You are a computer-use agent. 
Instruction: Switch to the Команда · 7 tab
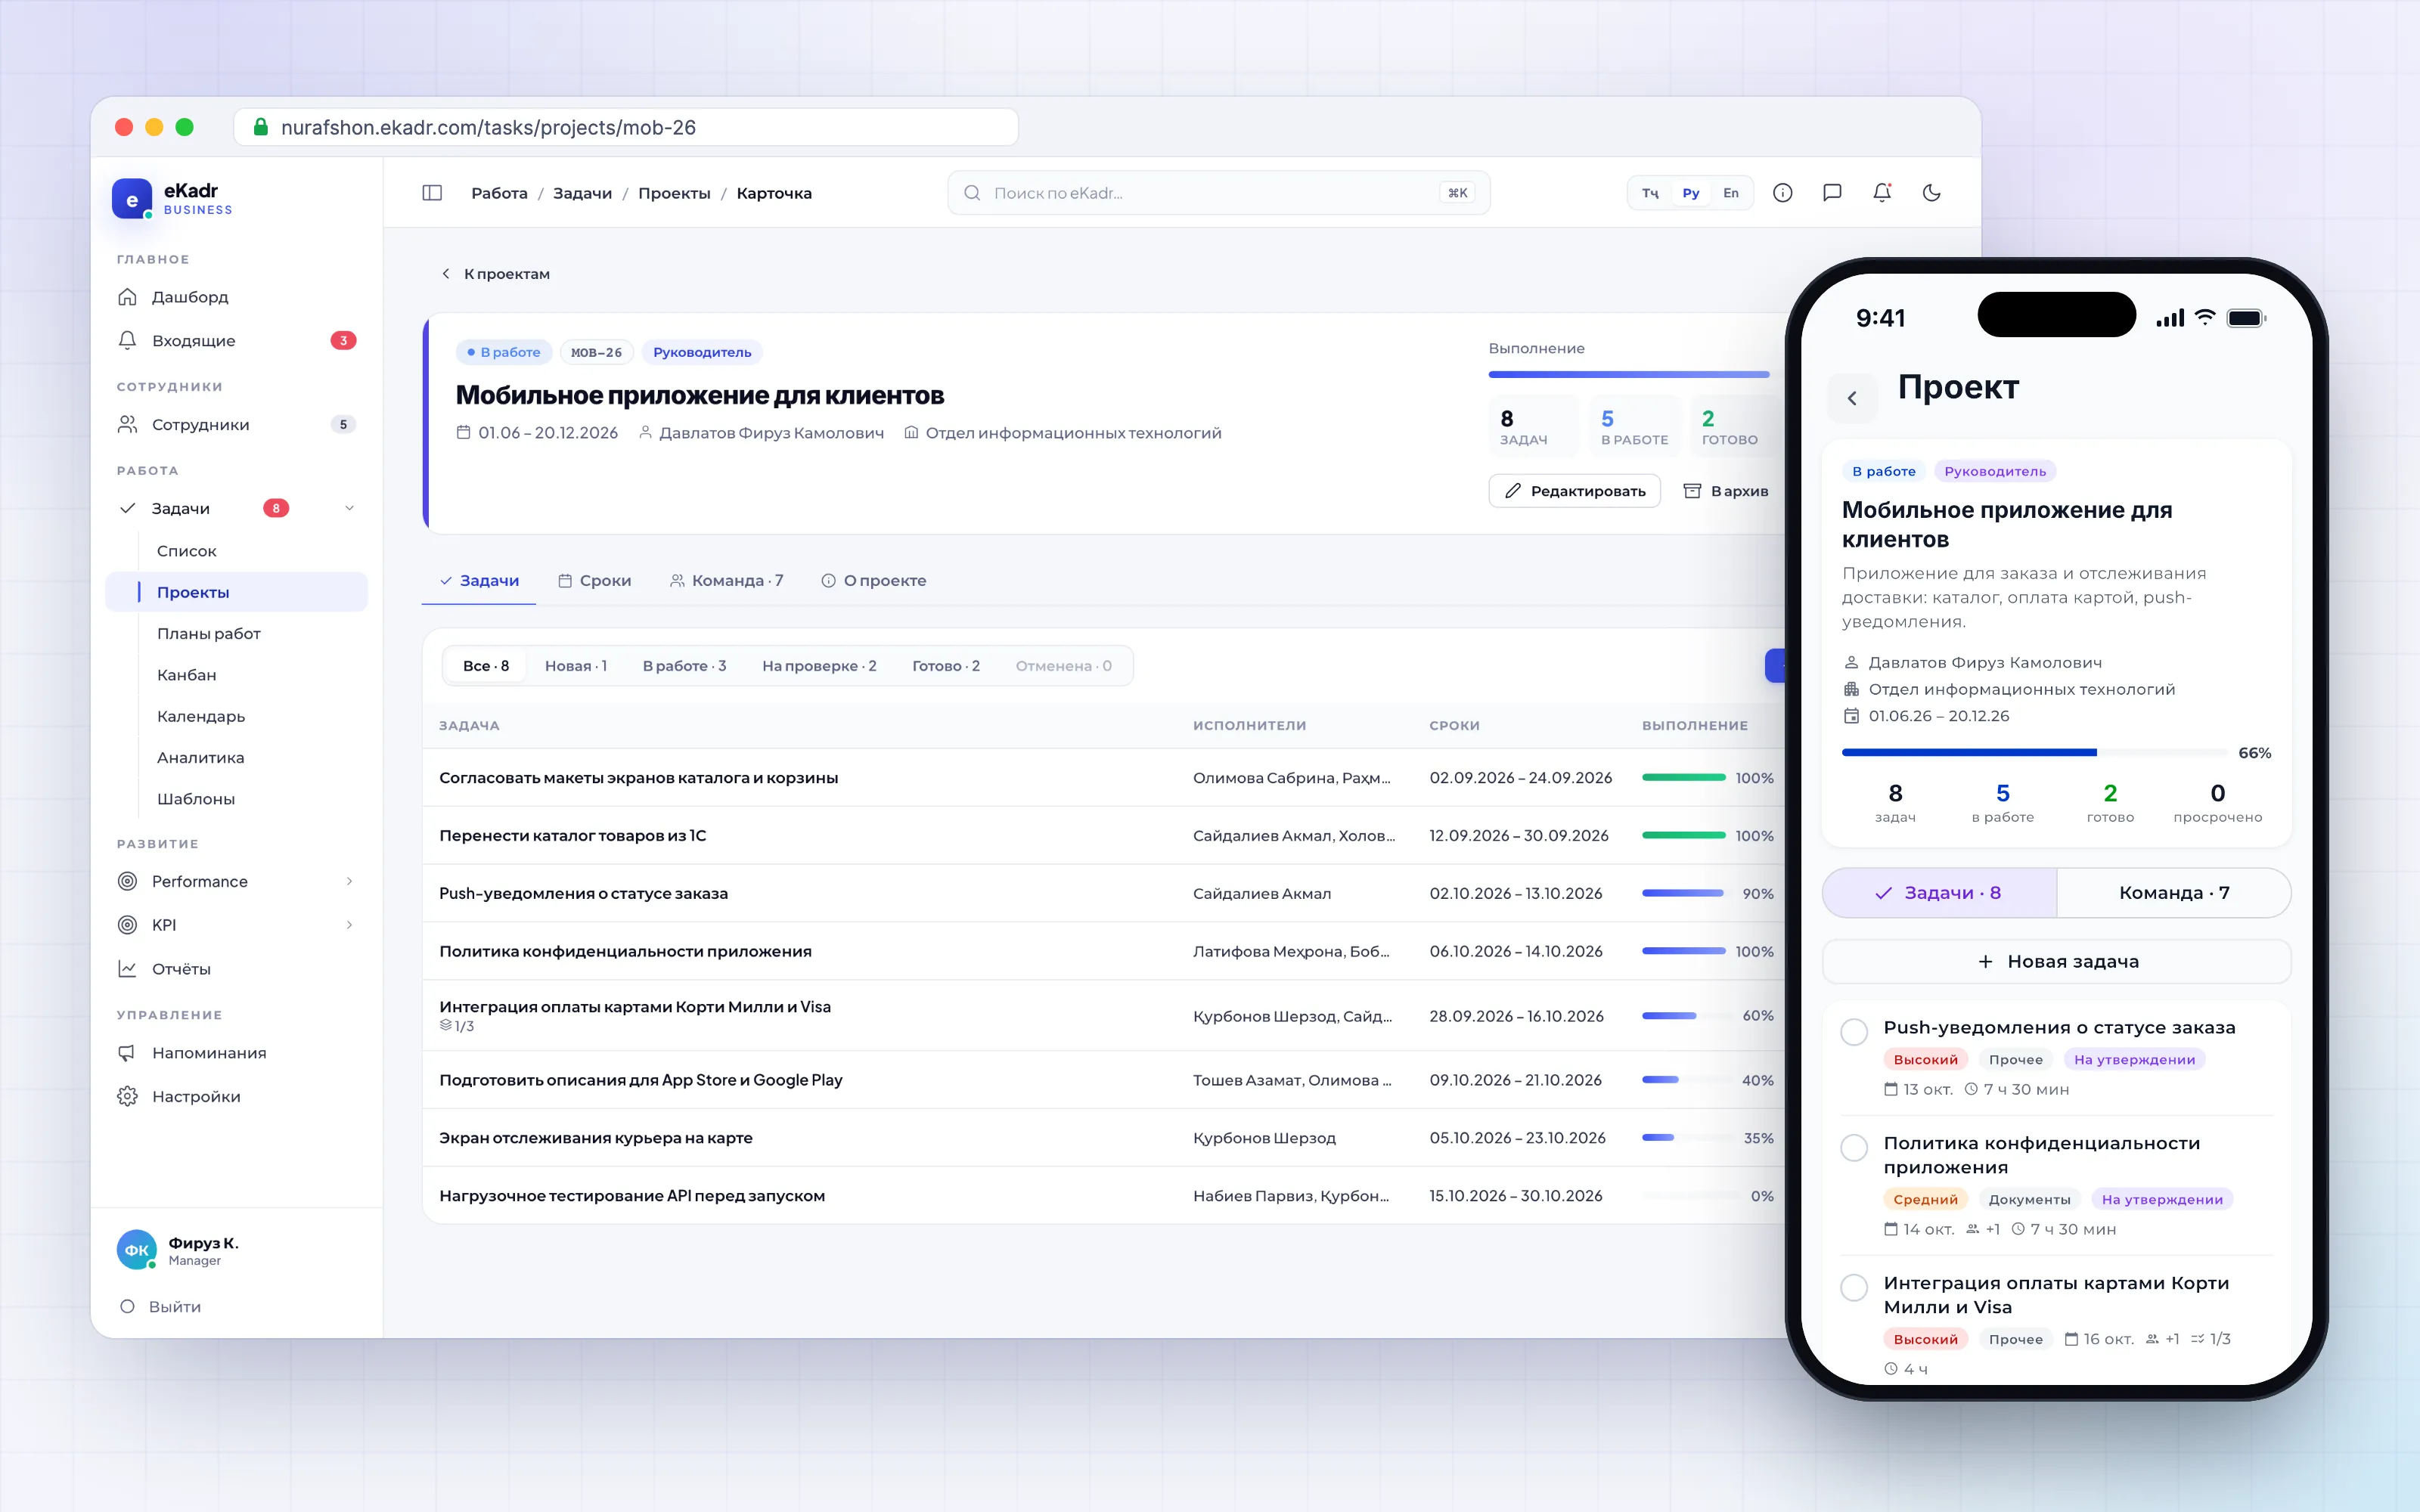tap(727, 581)
